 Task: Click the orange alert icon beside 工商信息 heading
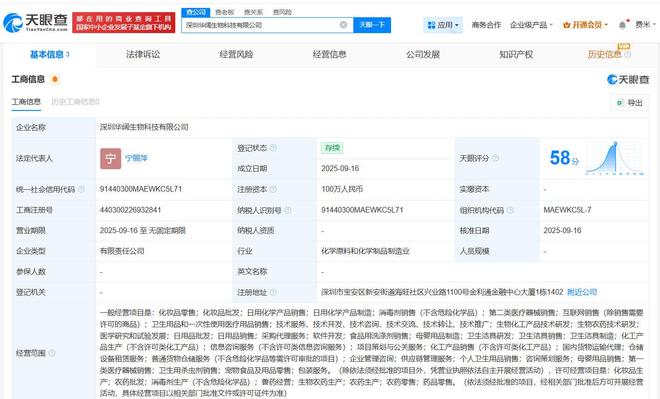55,79
